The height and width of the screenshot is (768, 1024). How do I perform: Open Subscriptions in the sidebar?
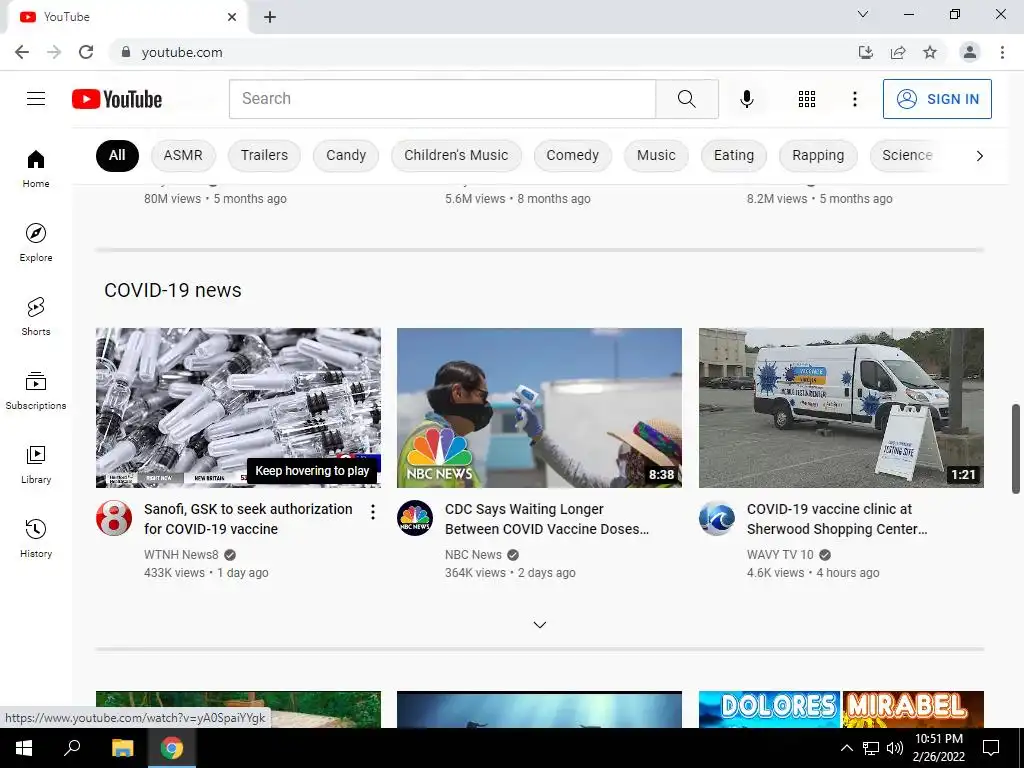tap(36, 391)
